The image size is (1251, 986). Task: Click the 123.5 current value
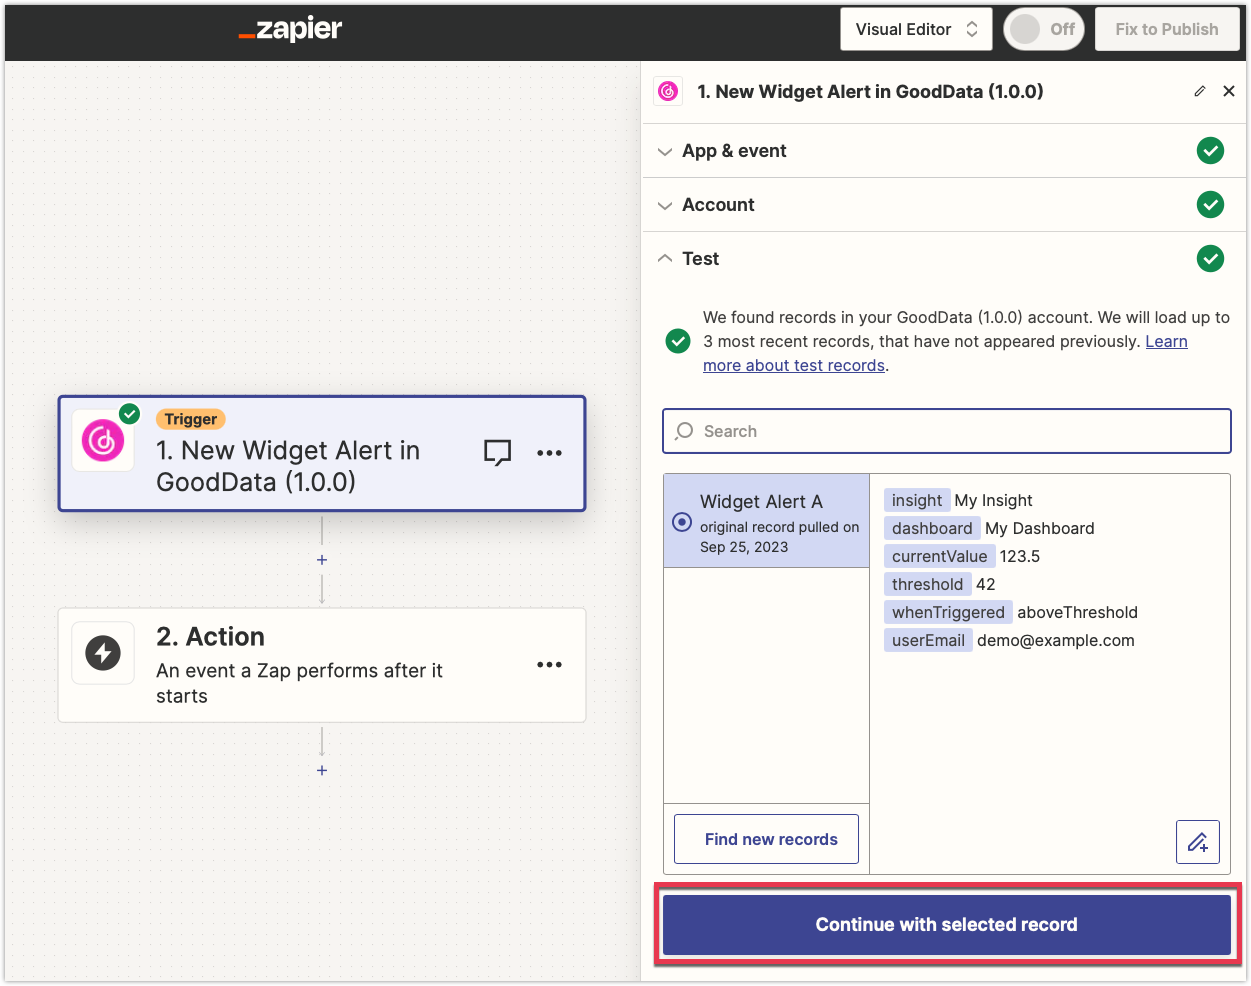[x=1020, y=556]
